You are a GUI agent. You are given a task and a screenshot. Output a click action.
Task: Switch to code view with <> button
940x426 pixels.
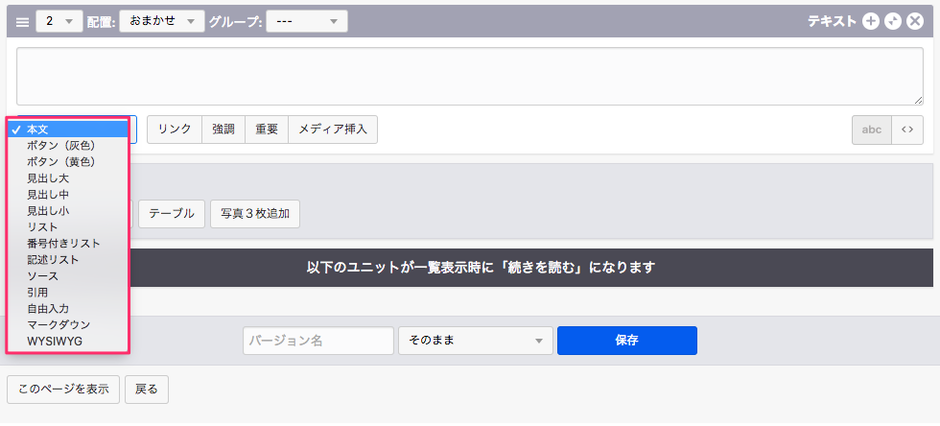907,129
